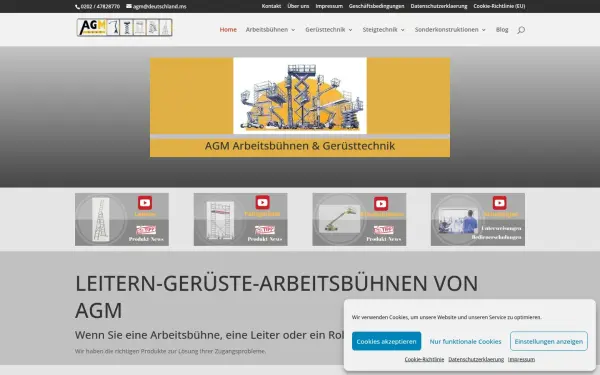Expand the Steigtechnik dropdown menu
Image resolution: width=600 pixels, height=375 pixels.
tap(383, 30)
